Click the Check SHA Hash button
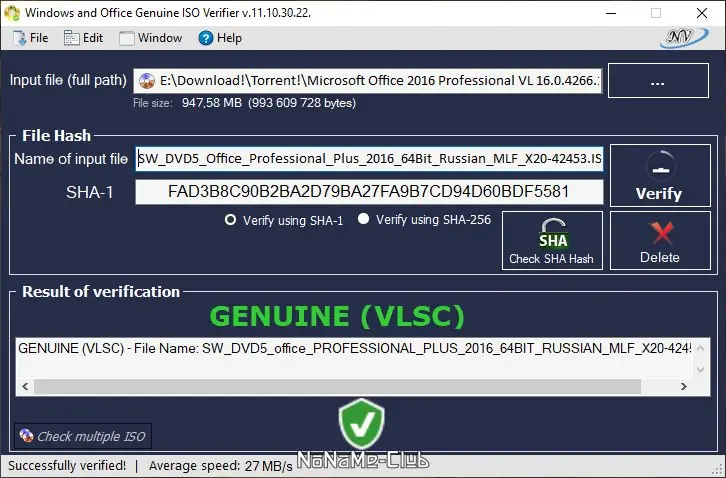This screenshot has width=726, height=478. 552,240
